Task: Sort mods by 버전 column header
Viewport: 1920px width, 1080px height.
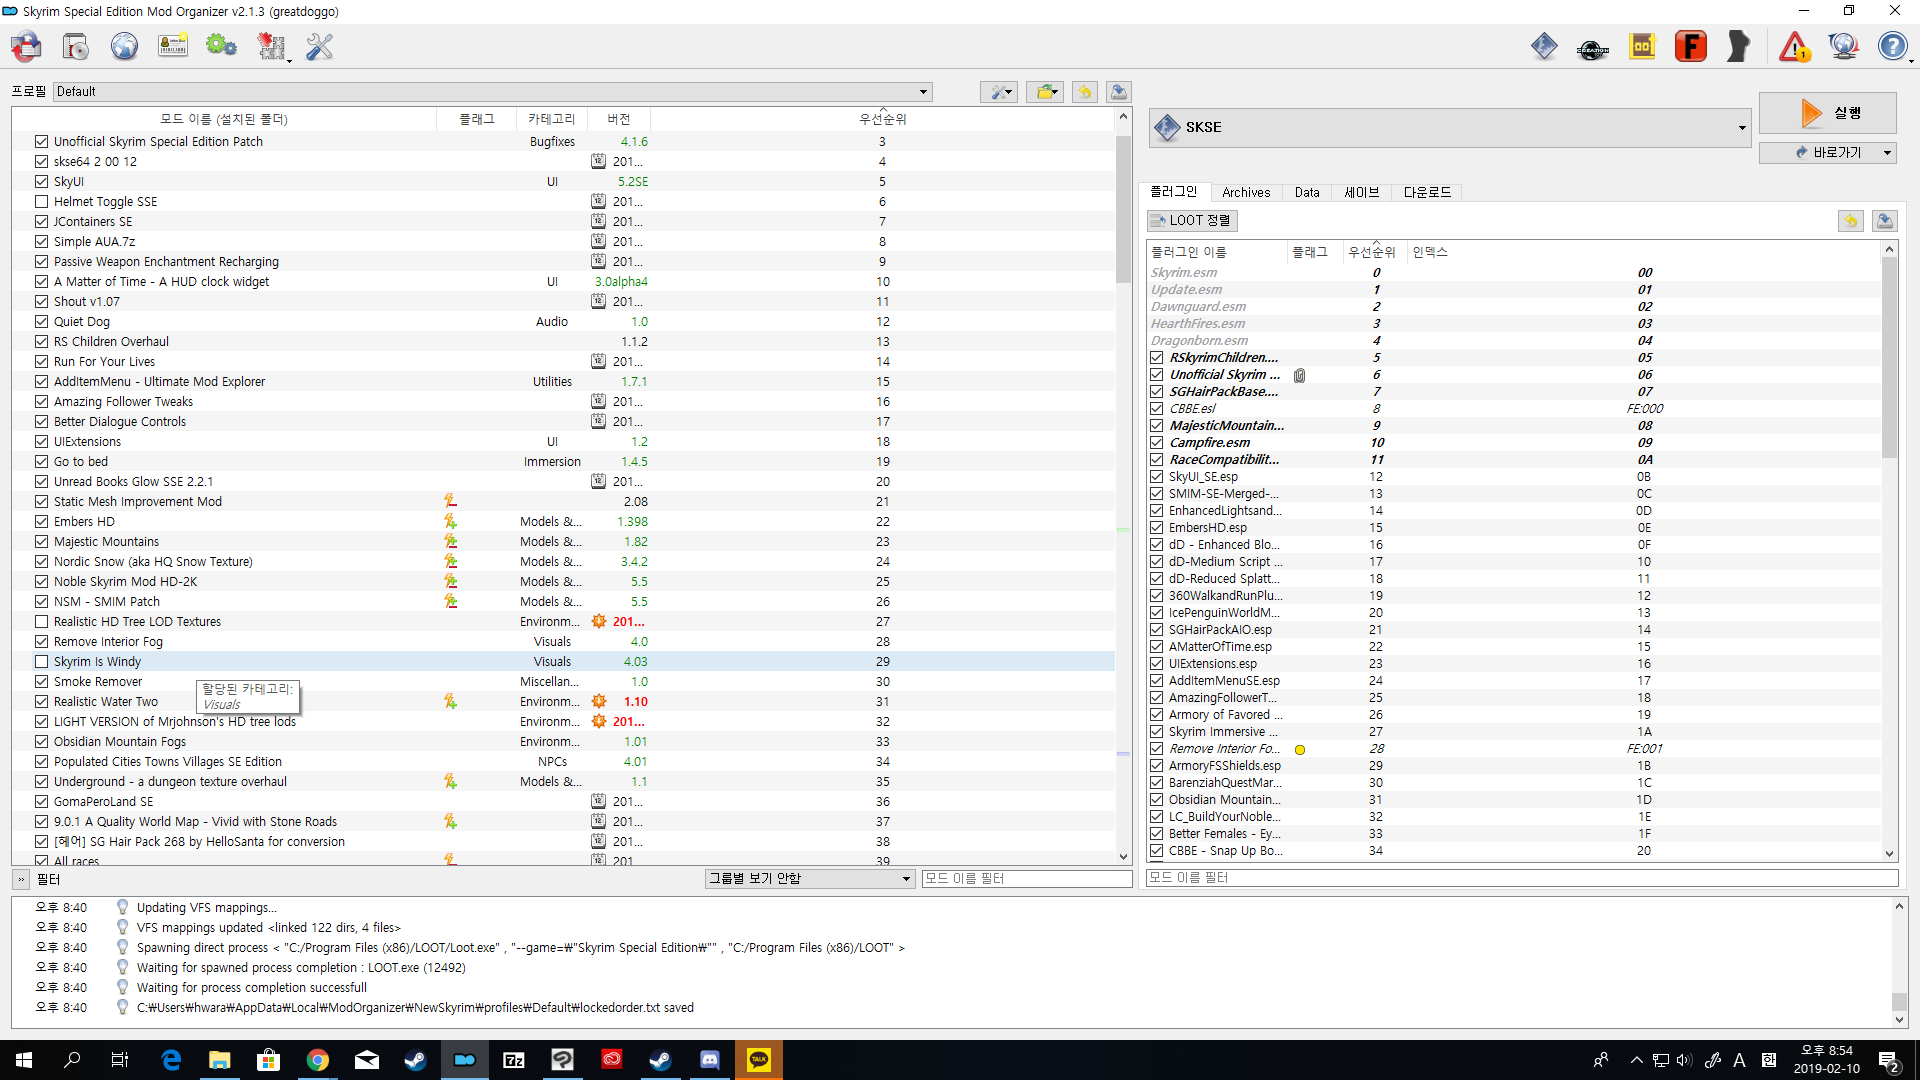Action: tap(619, 119)
